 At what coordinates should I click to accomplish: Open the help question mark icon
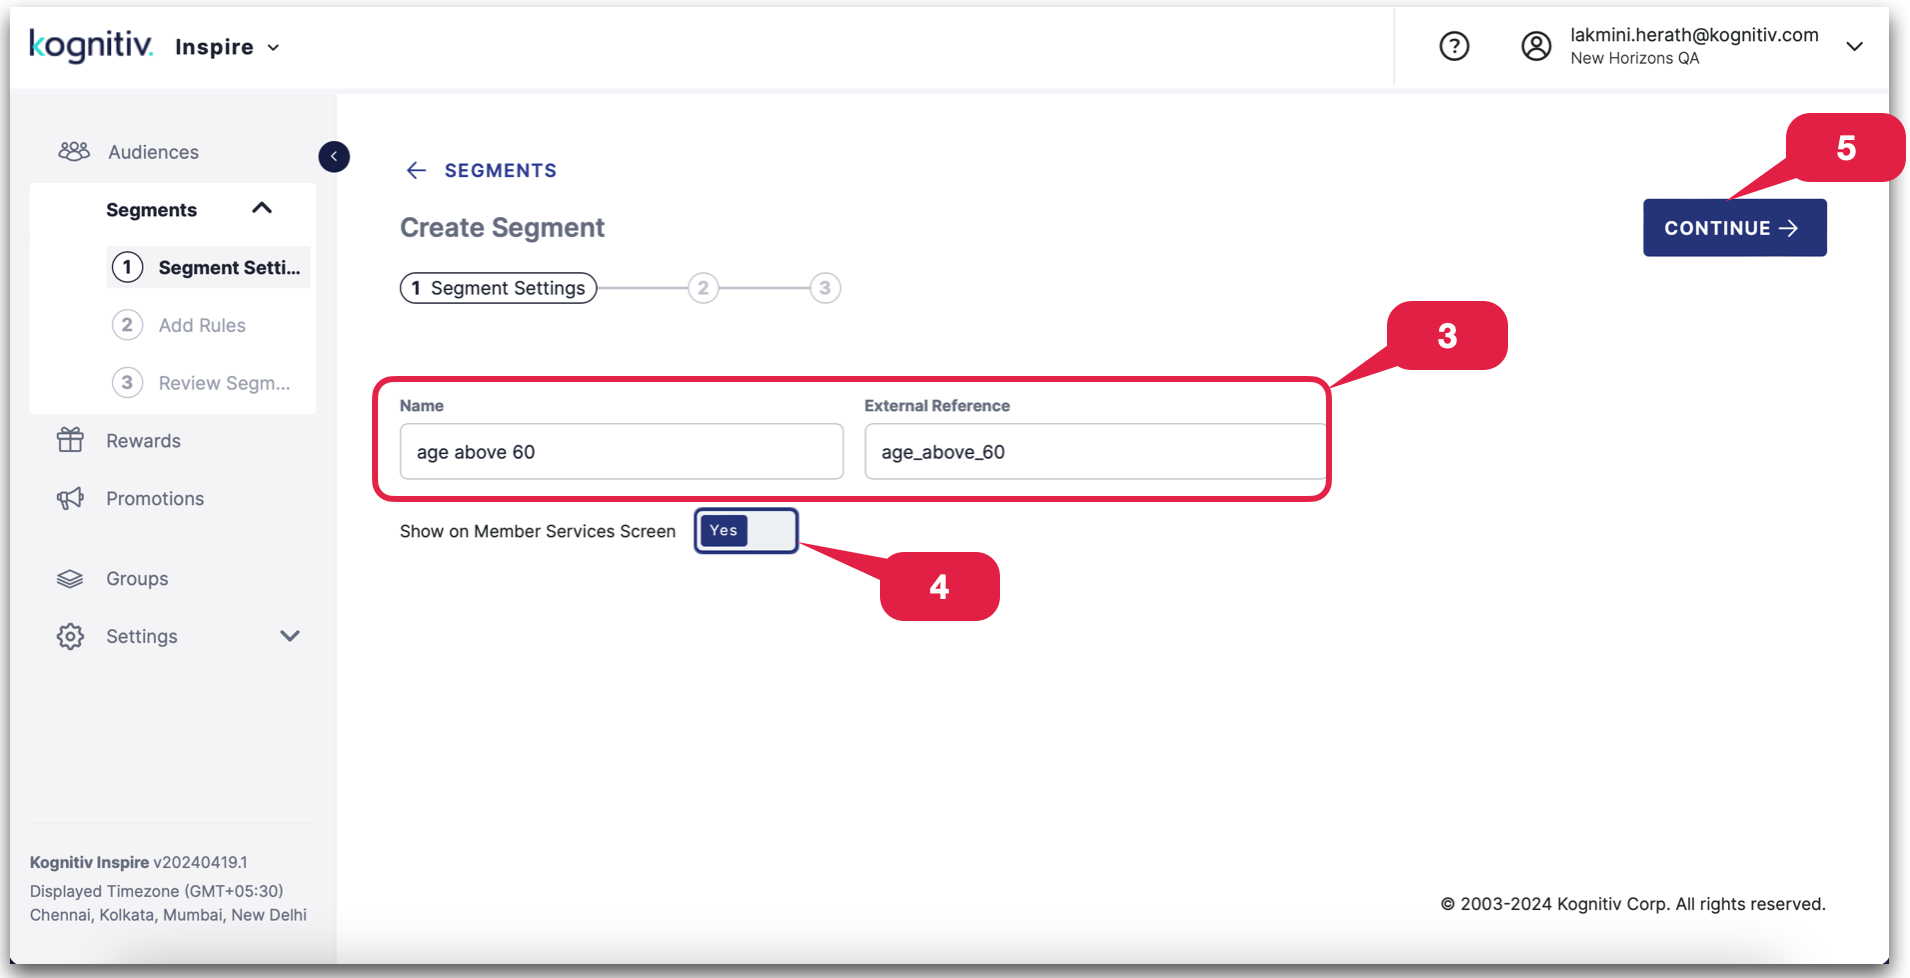(1454, 46)
